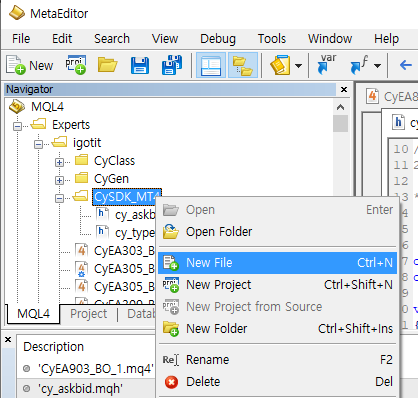Click Navigator vertical scrollbar thumb
The height and width of the screenshot is (398, 418).
[340, 123]
